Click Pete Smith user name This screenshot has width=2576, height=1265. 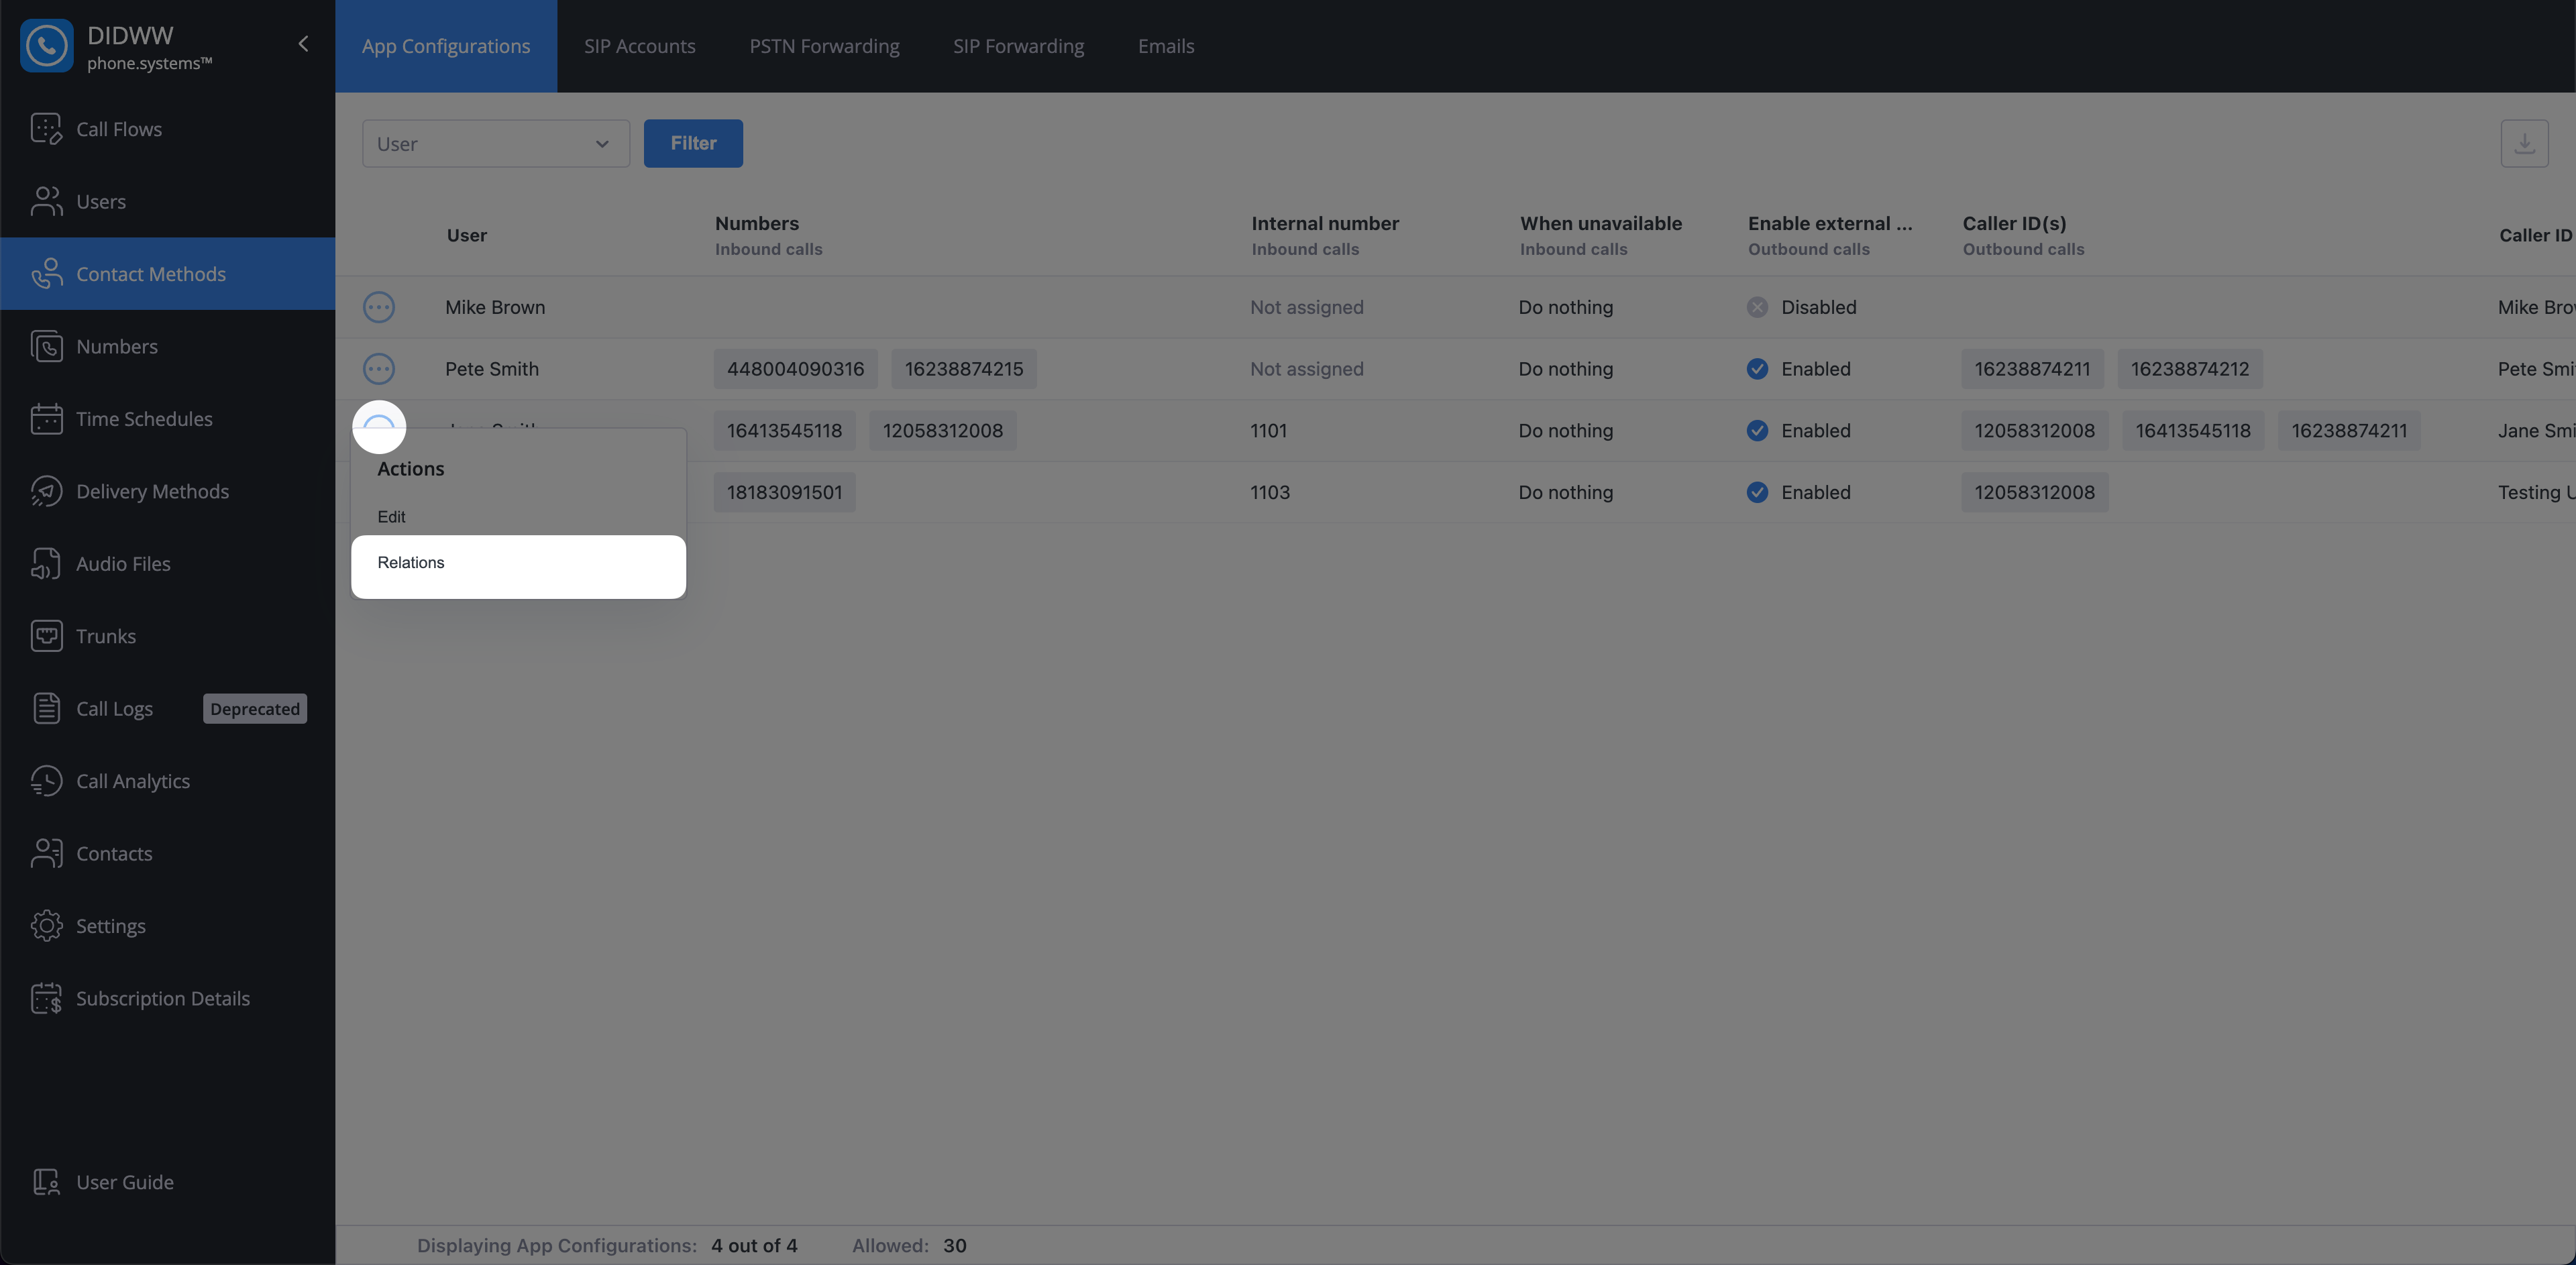coord(492,369)
